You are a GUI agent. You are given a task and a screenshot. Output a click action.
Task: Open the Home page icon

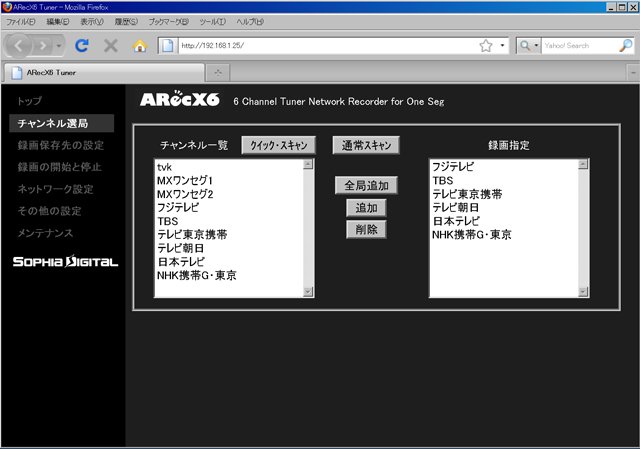140,46
